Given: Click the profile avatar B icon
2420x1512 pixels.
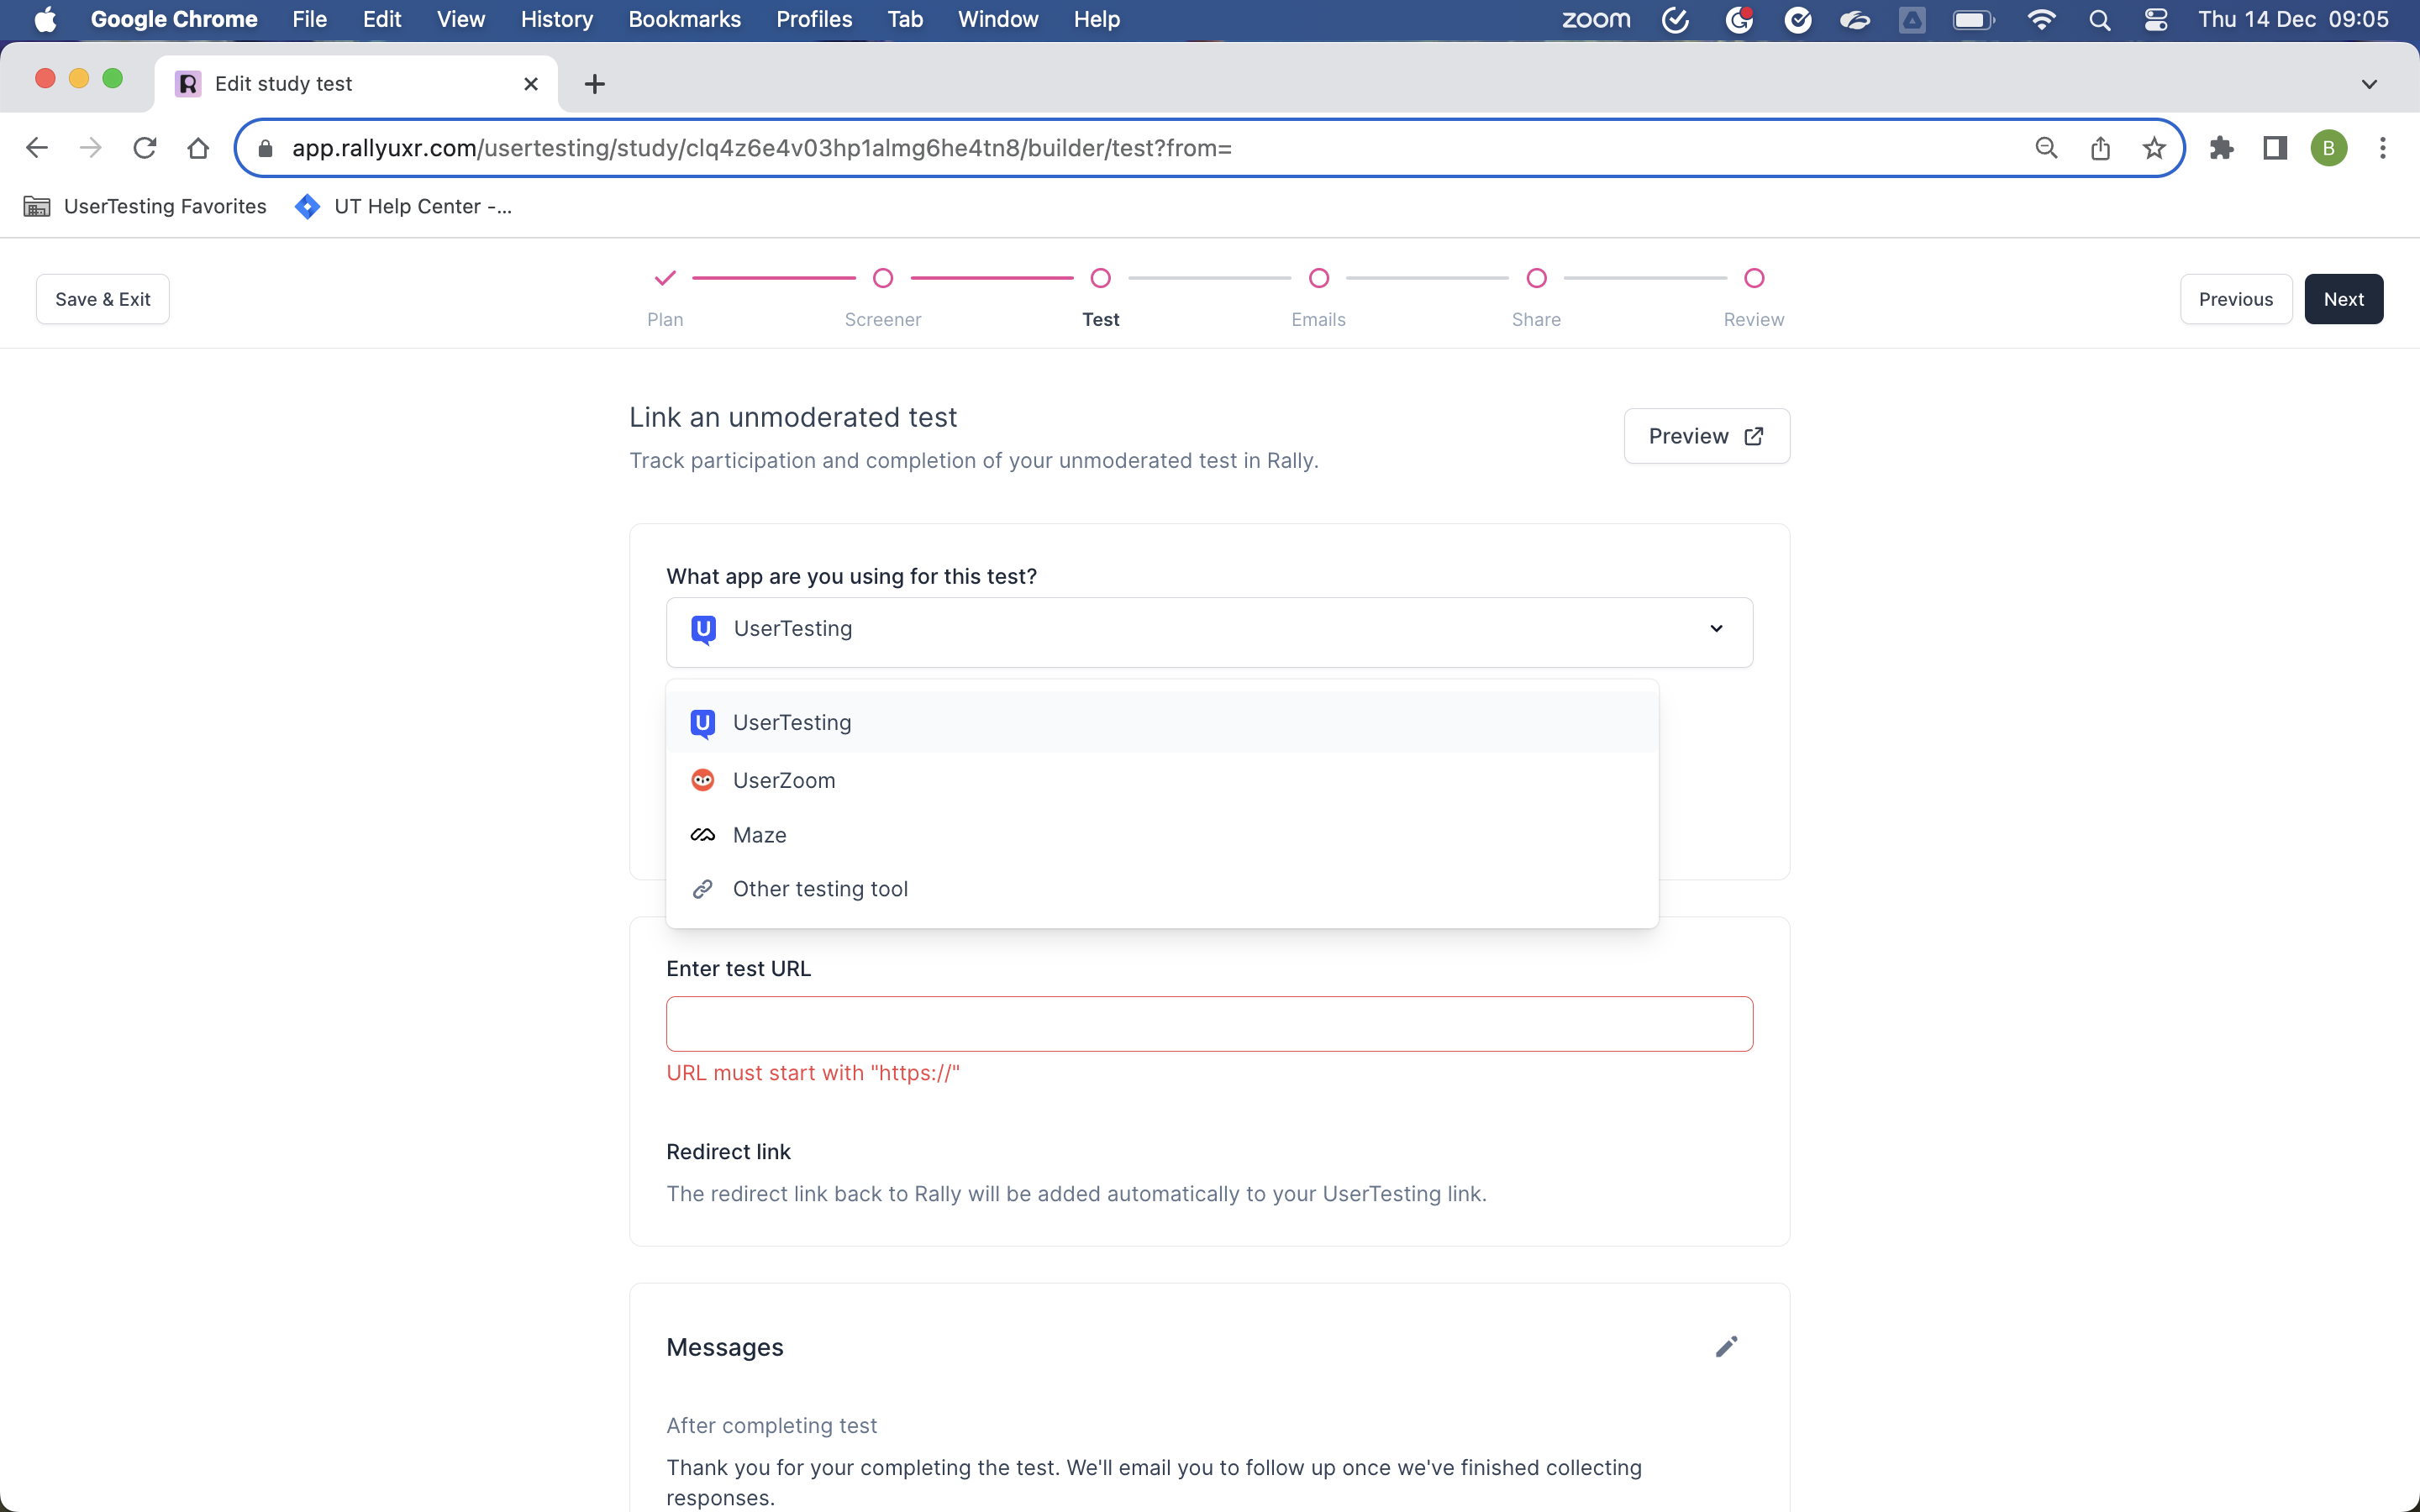Looking at the screenshot, I should pos(2329,147).
